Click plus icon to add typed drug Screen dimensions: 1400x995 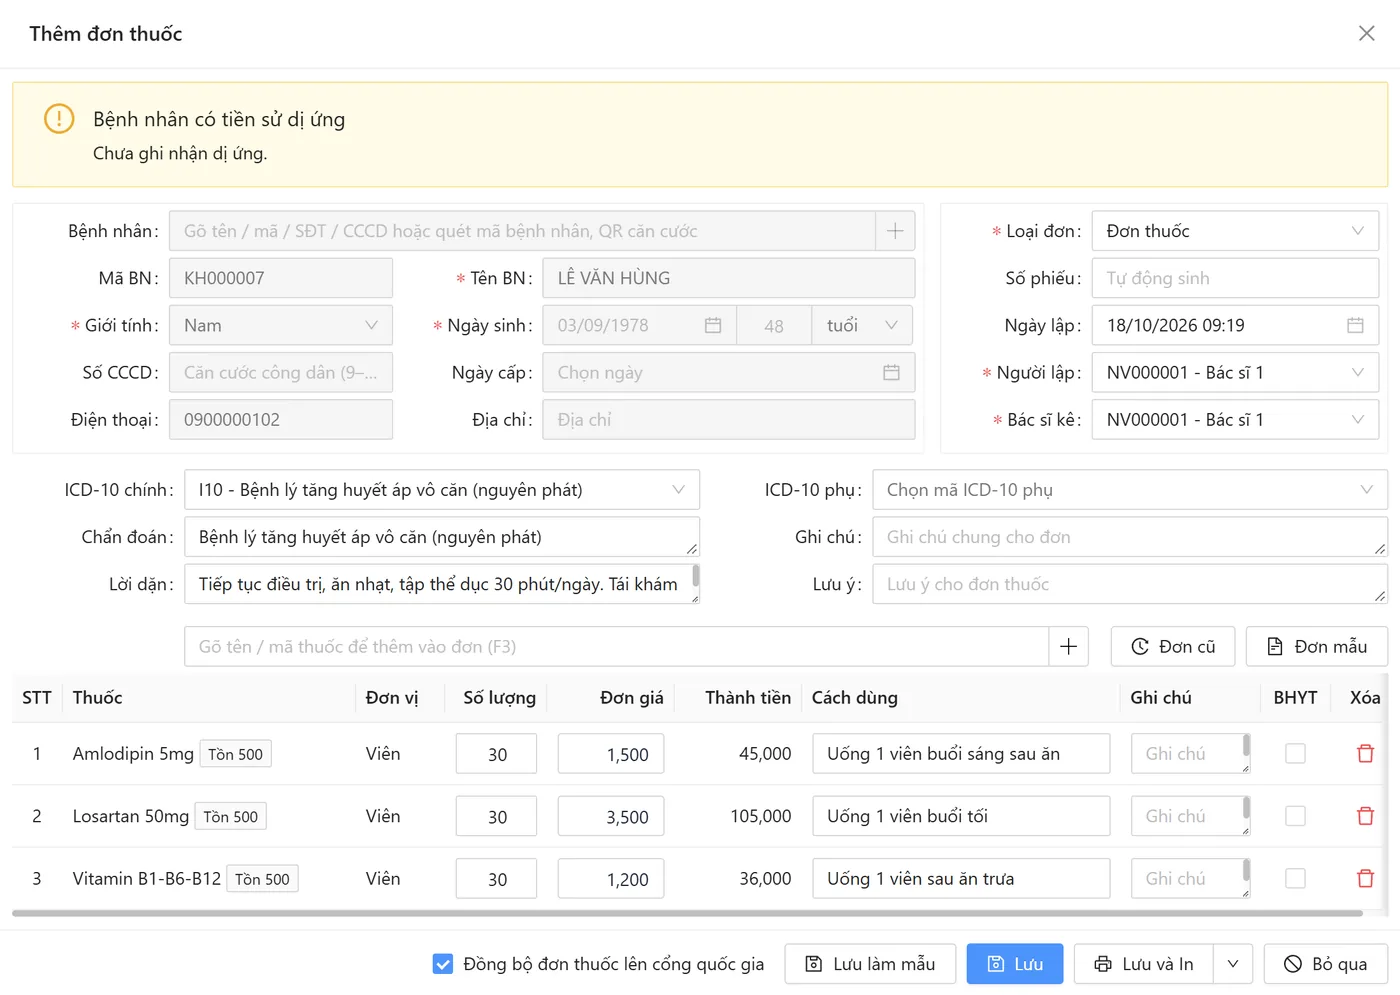[1068, 647]
